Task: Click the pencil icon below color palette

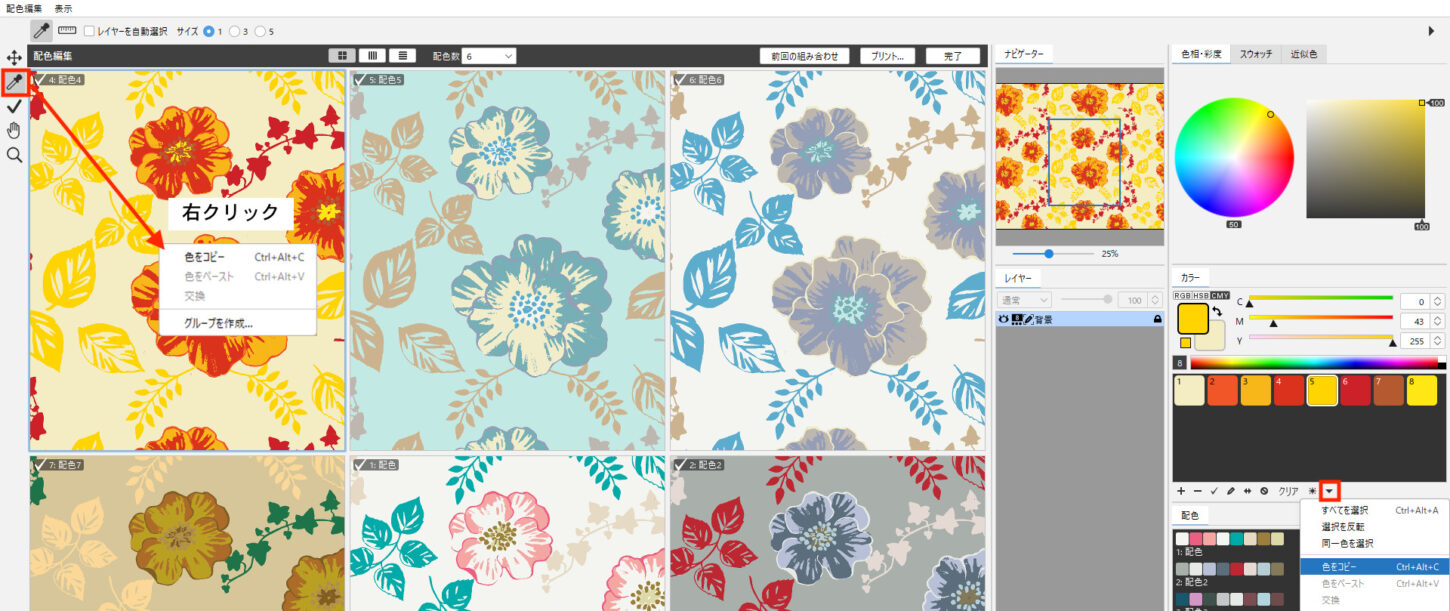Action: (x=1231, y=491)
